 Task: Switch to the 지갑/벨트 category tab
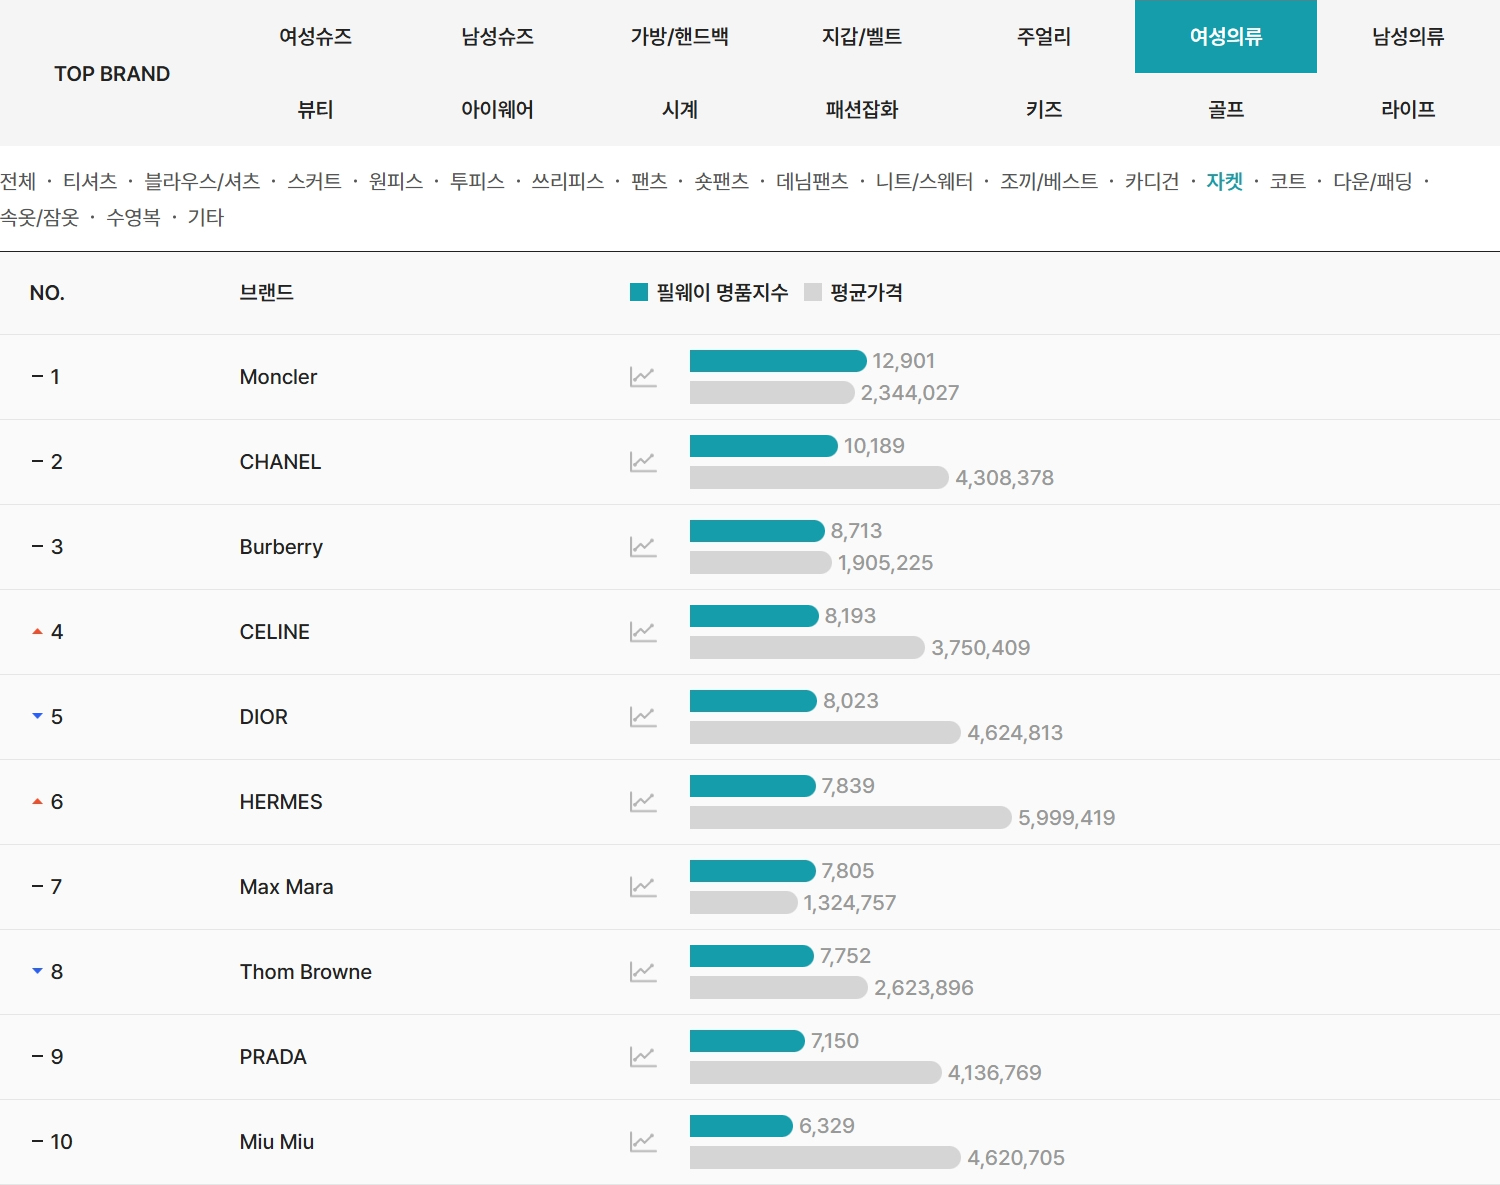tap(861, 37)
